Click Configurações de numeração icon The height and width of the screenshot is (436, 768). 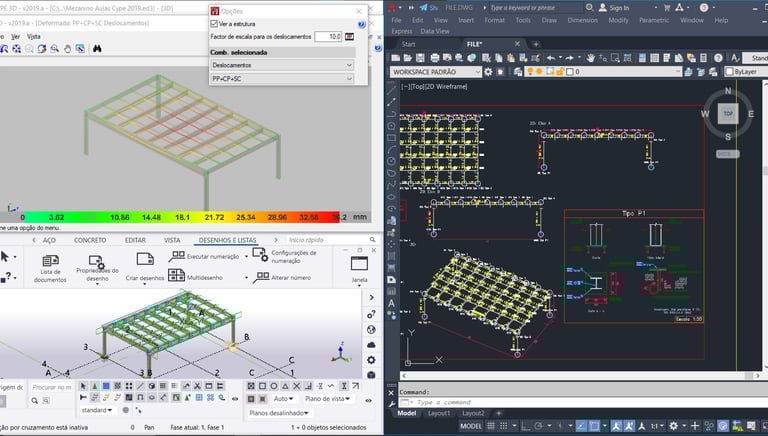click(260, 254)
